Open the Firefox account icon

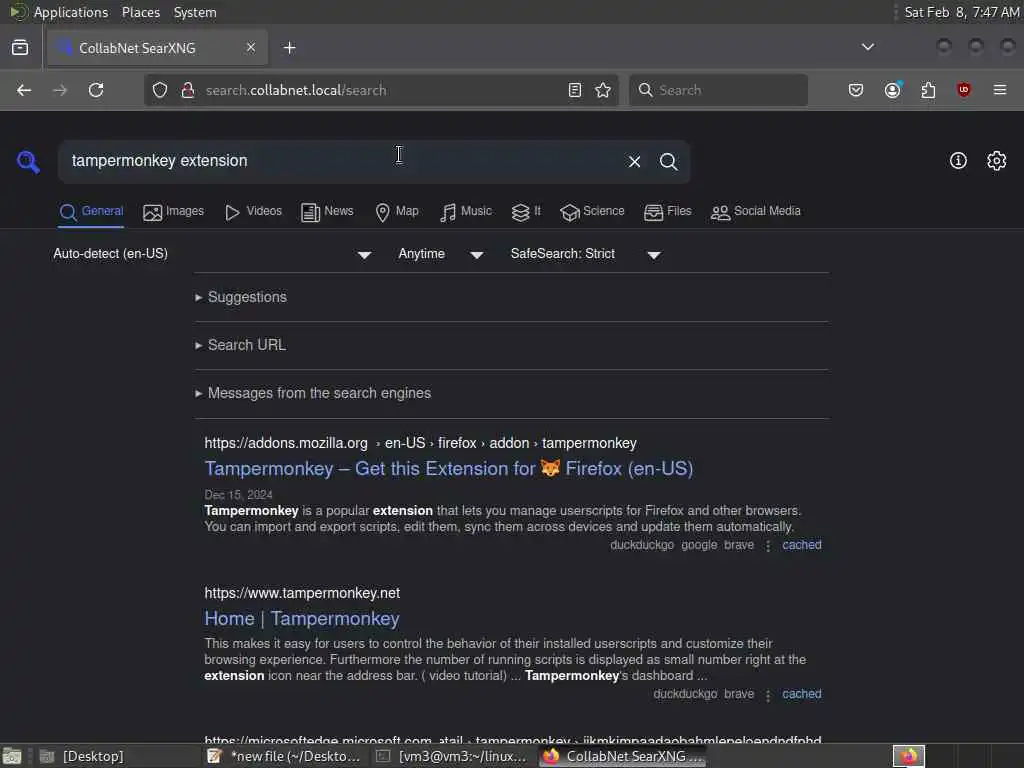pyautogui.click(x=893, y=89)
